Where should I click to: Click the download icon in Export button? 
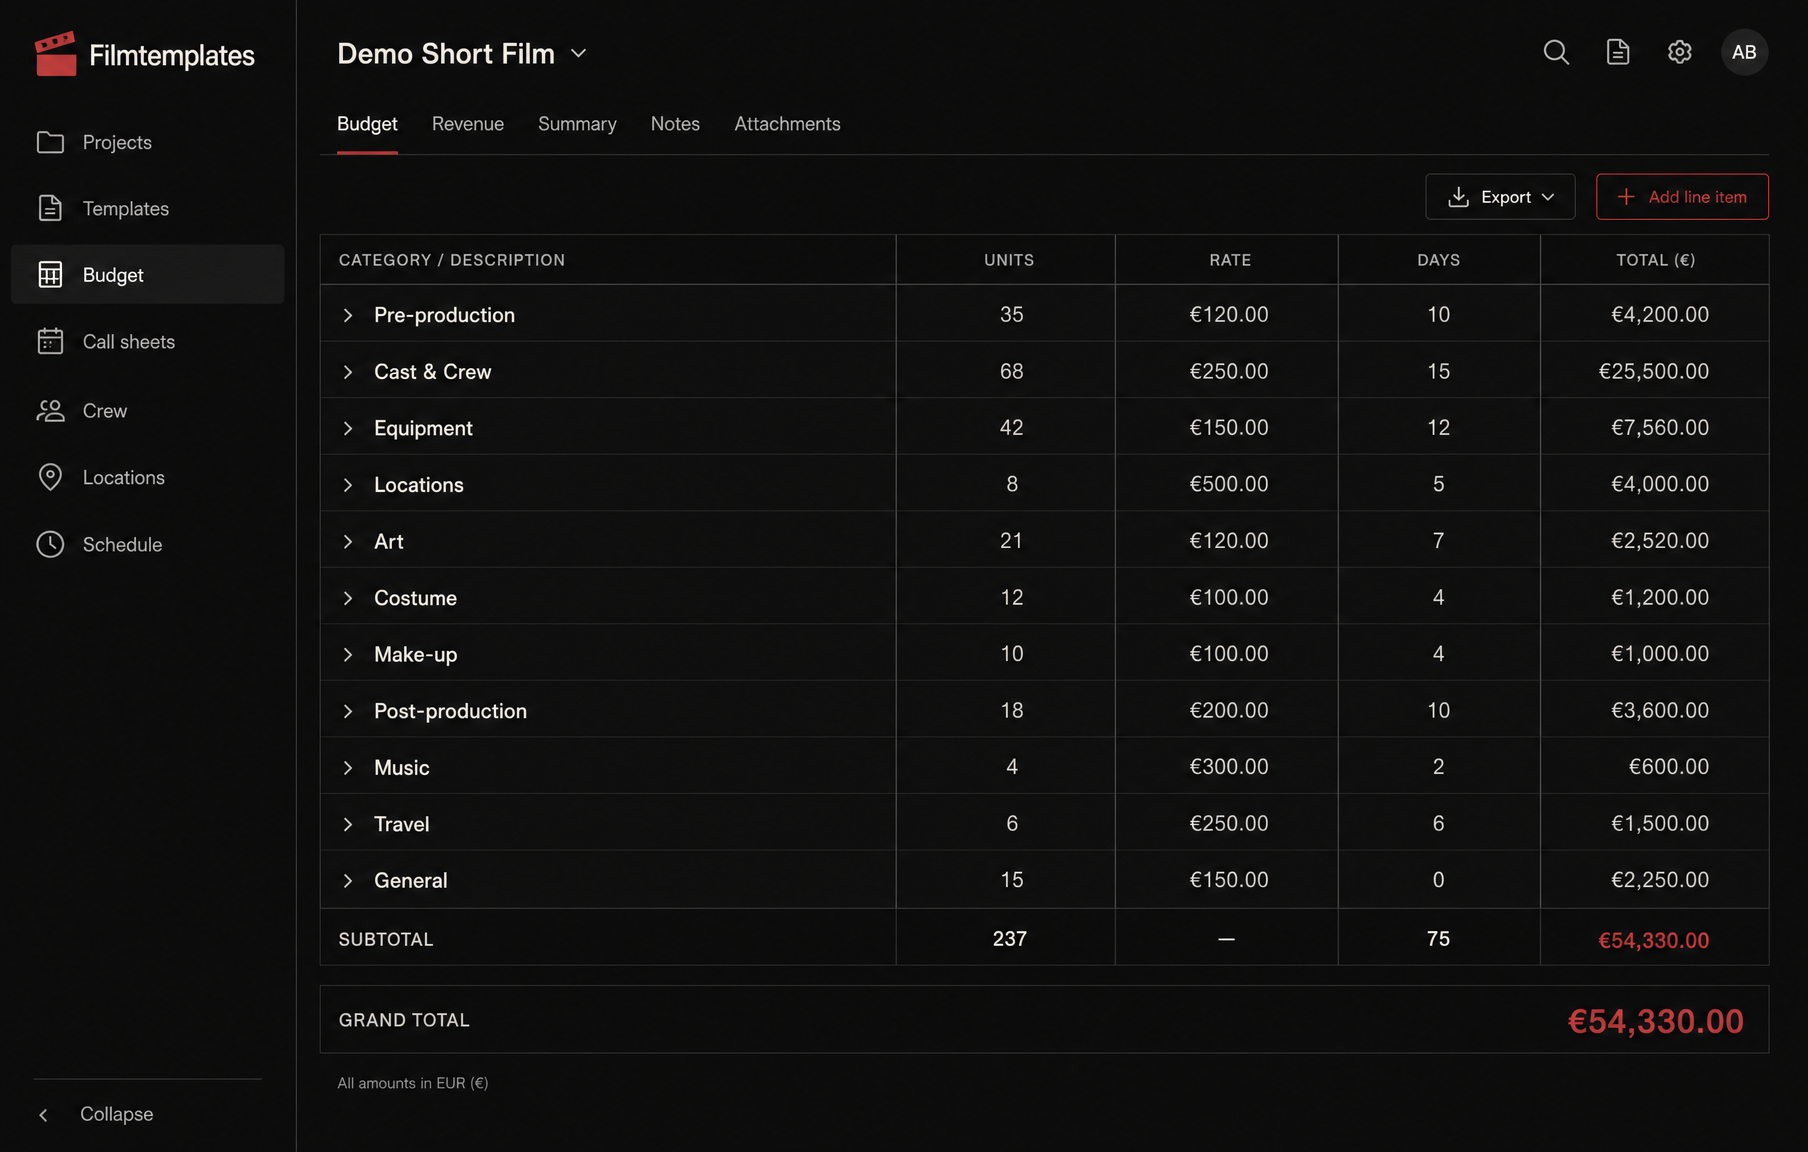[x=1459, y=197]
